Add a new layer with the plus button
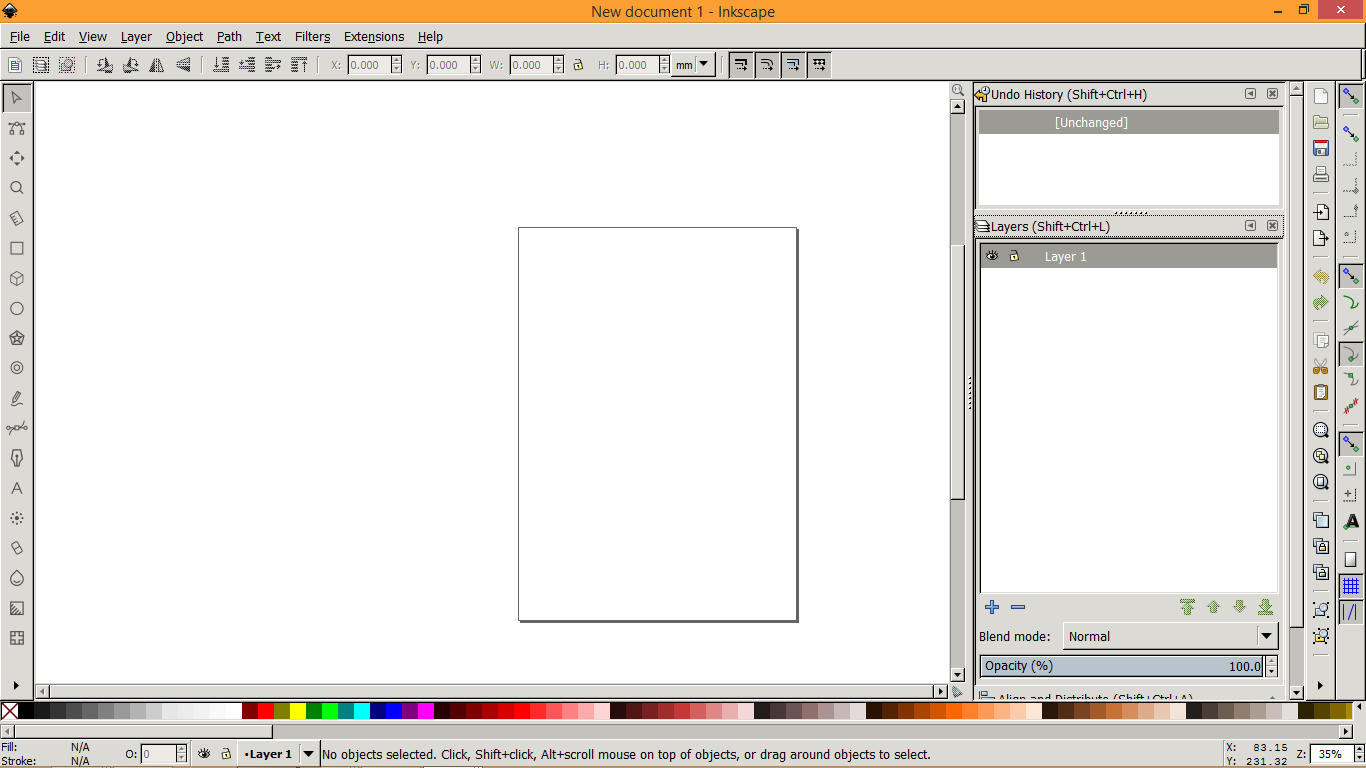Image resolution: width=1366 pixels, height=768 pixels. (x=991, y=607)
